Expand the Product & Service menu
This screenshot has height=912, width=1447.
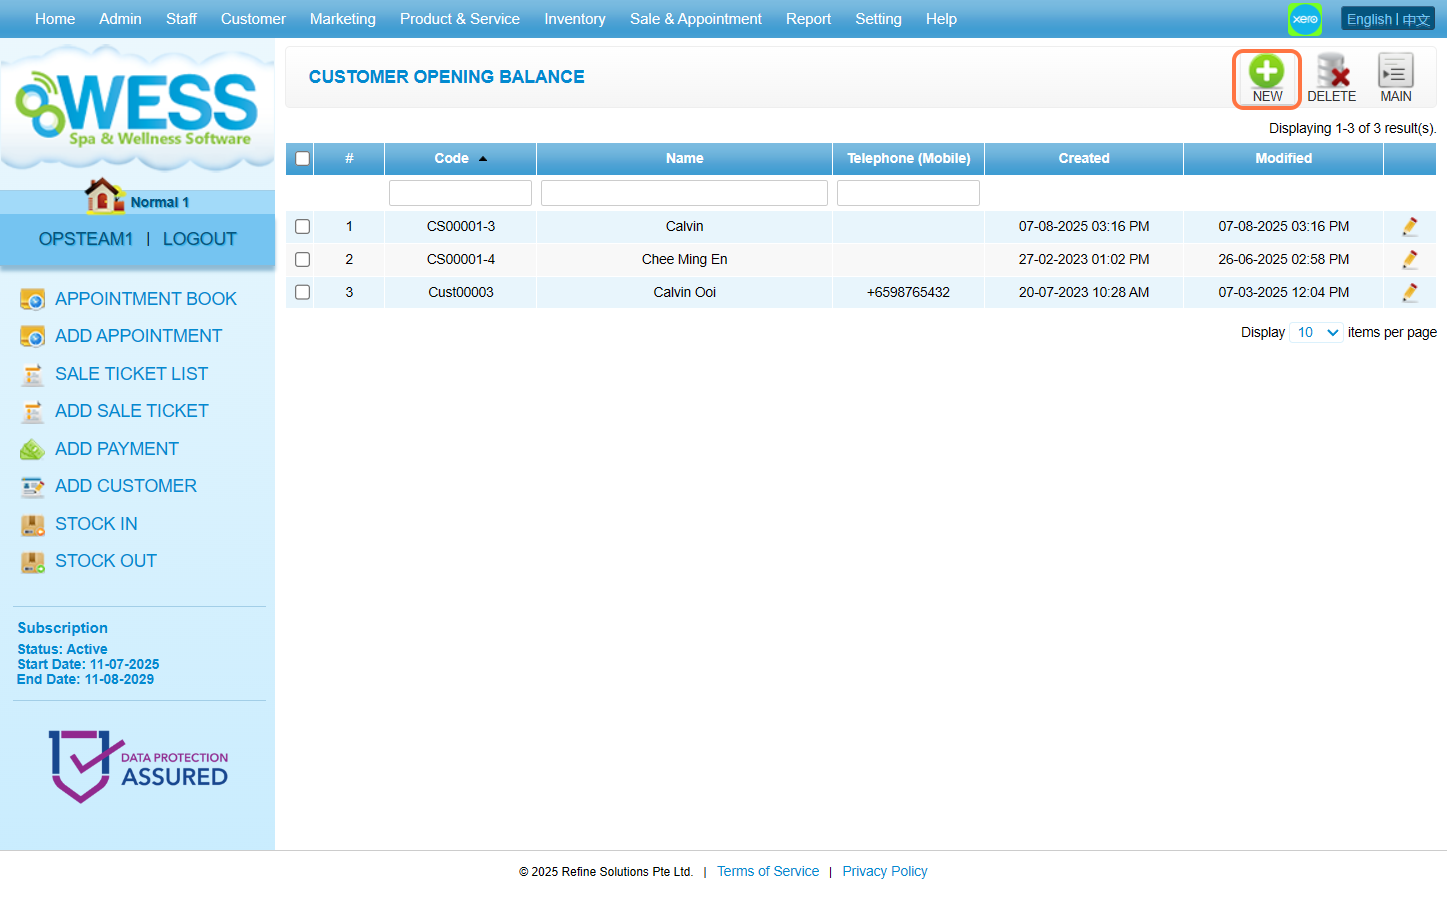pyautogui.click(x=459, y=19)
